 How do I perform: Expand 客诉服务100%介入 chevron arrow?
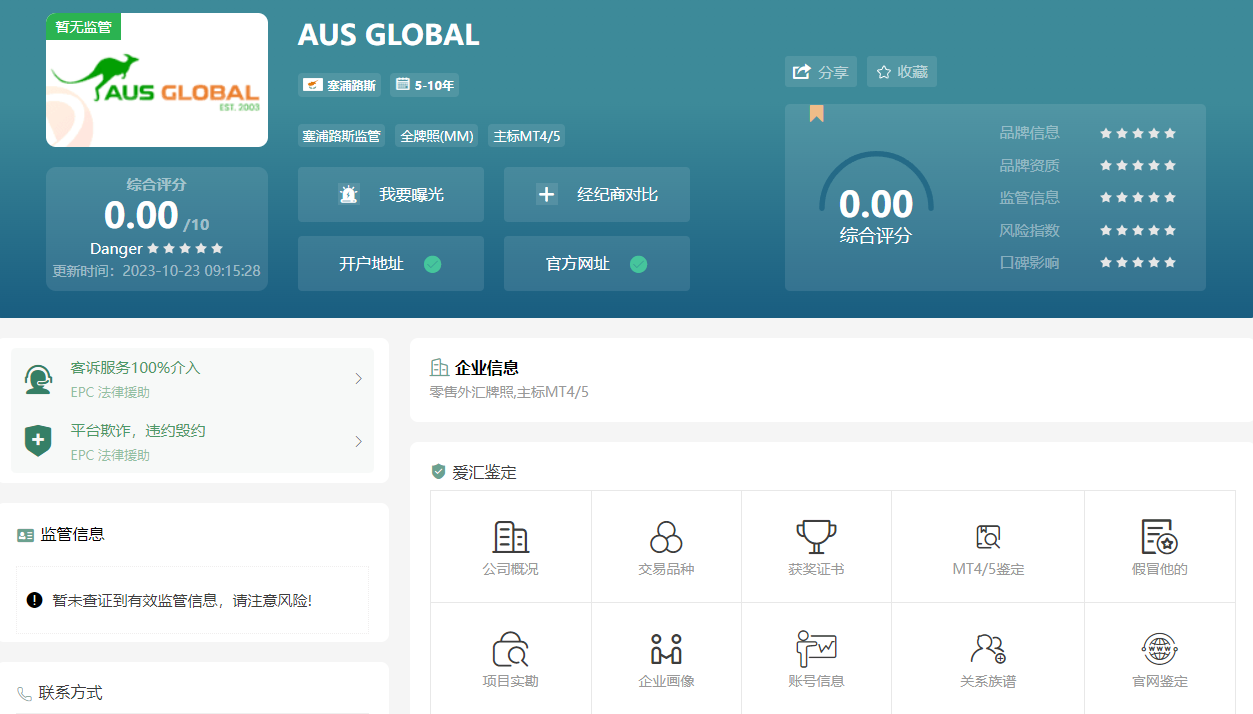click(359, 379)
